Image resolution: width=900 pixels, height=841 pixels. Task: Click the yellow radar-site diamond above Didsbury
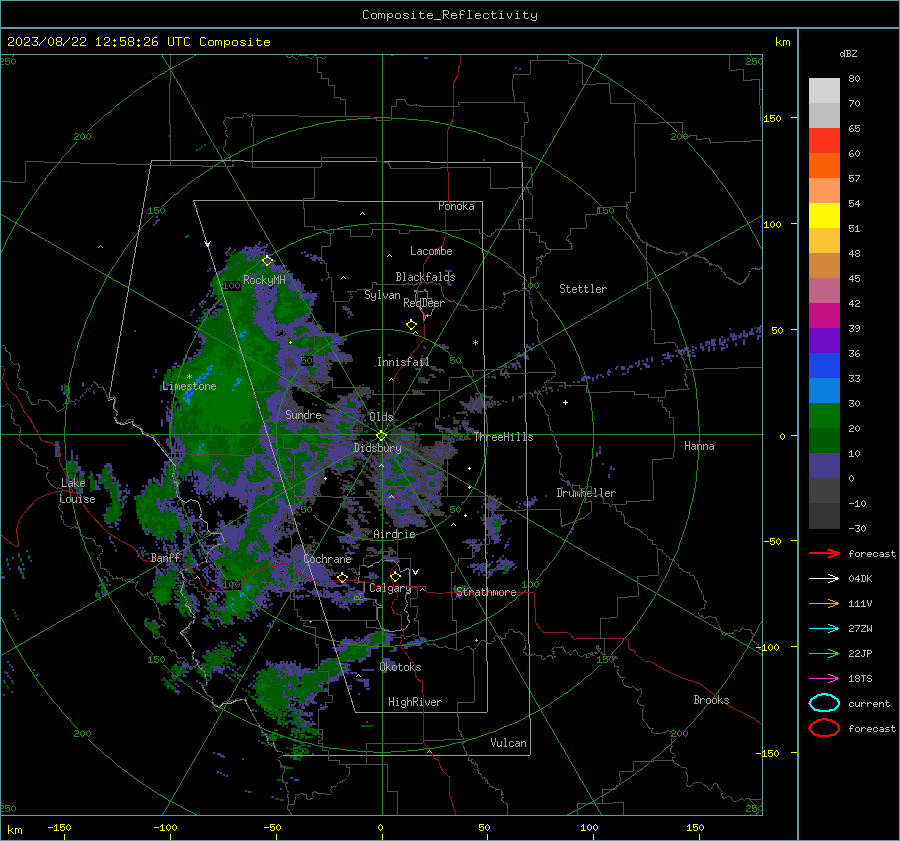coord(381,436)
